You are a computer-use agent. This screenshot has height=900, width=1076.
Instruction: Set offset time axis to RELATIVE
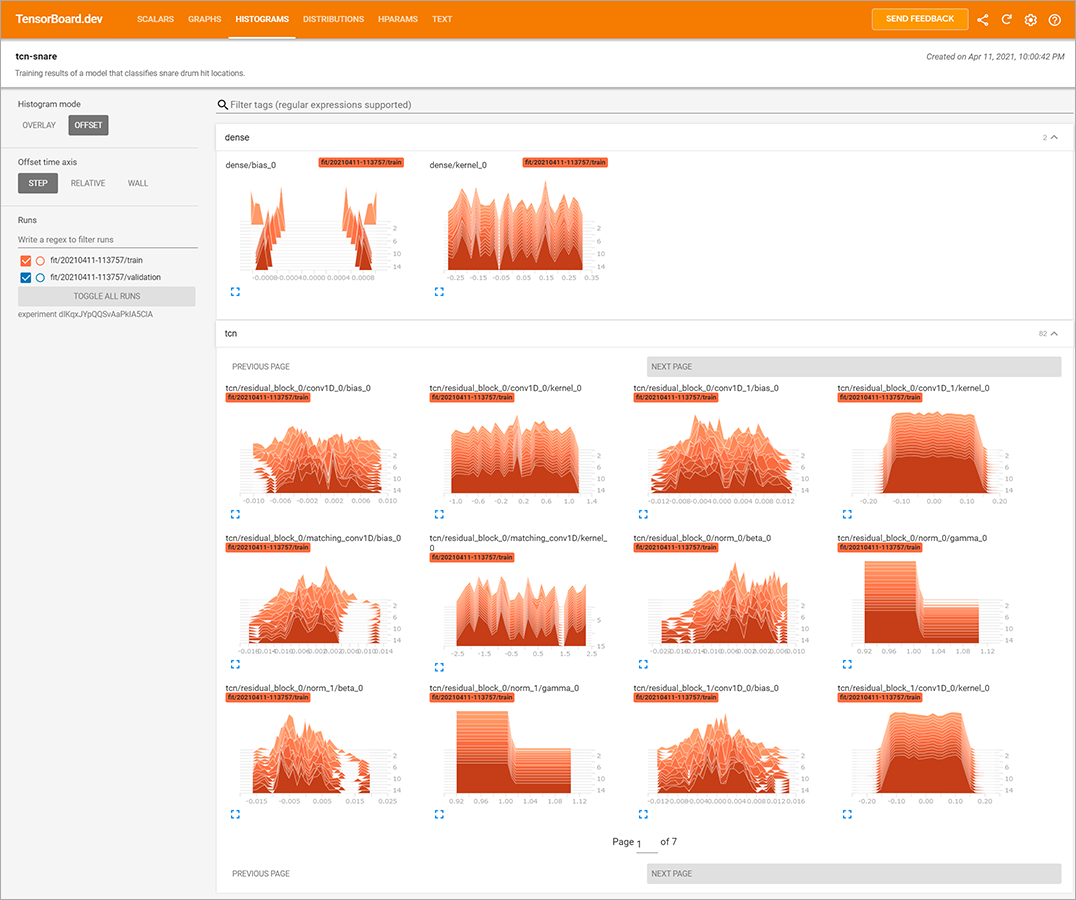[x=88, y=183]
